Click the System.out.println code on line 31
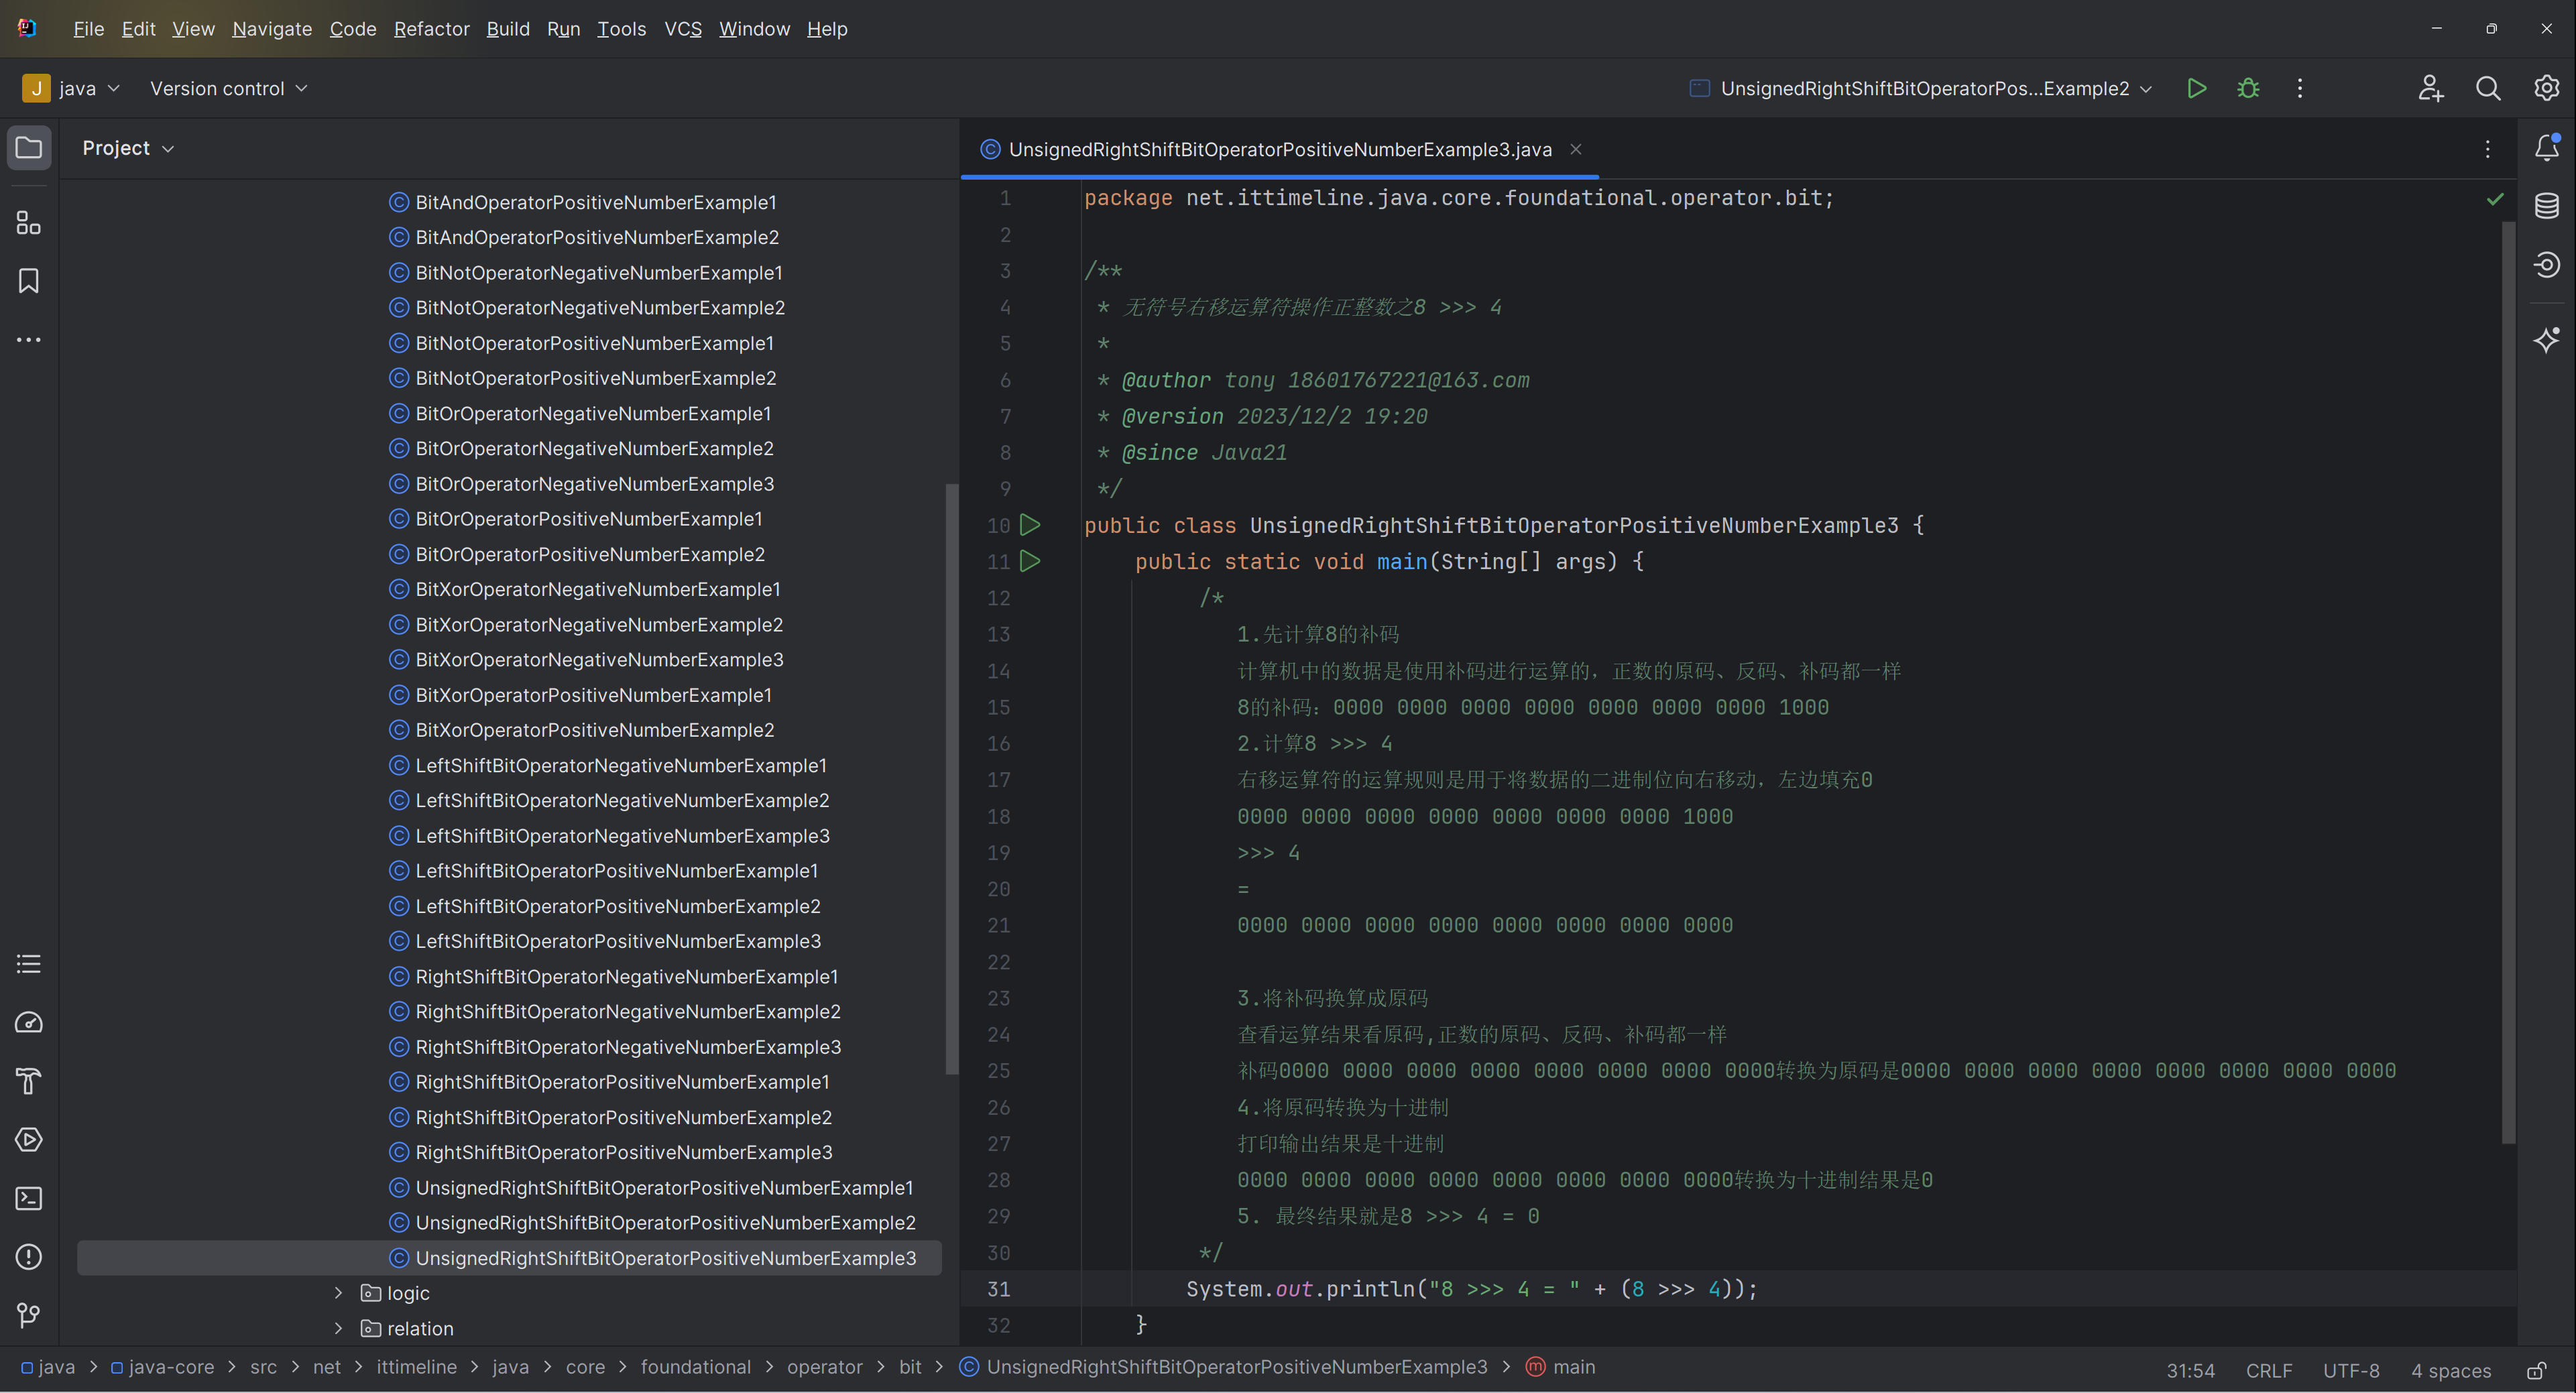Screen dimensions: 2576x1393 1471,1289
